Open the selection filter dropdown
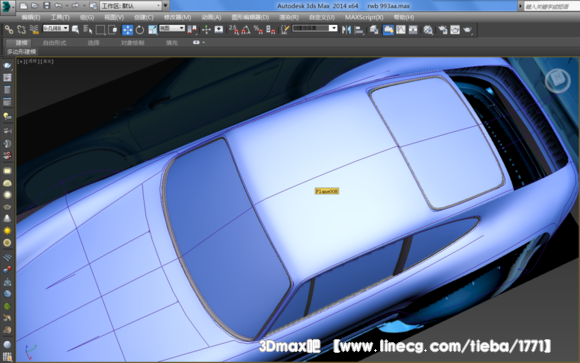The width and height of the screenshot is (580, 363). tap(56, 28)
